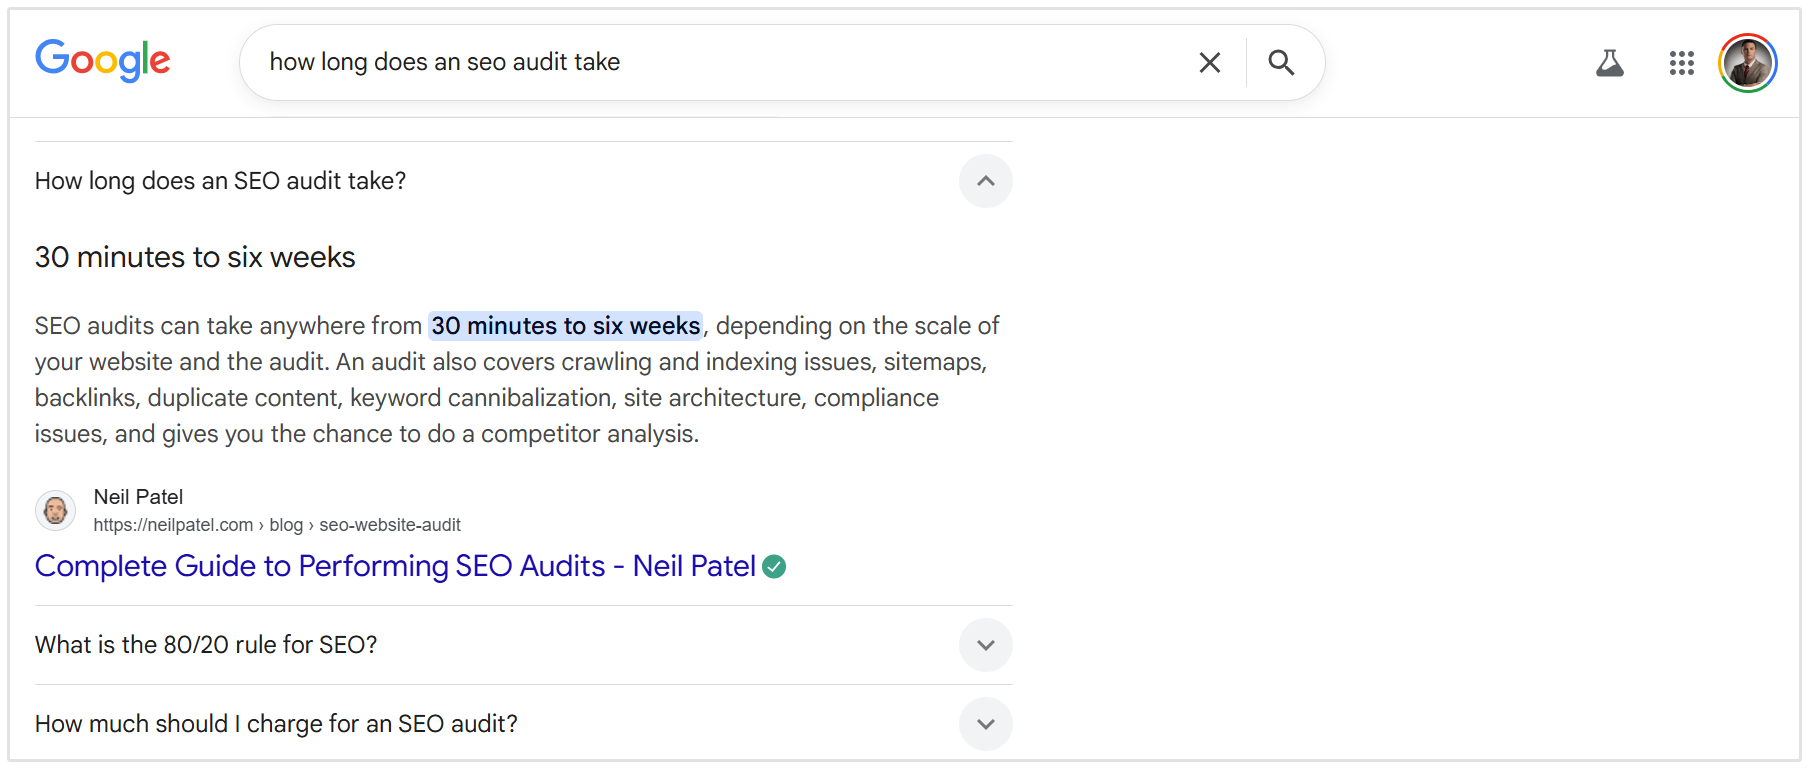
Task: Select the '30 minutes to six weeks' heading
Action: (x=194, y=257)
